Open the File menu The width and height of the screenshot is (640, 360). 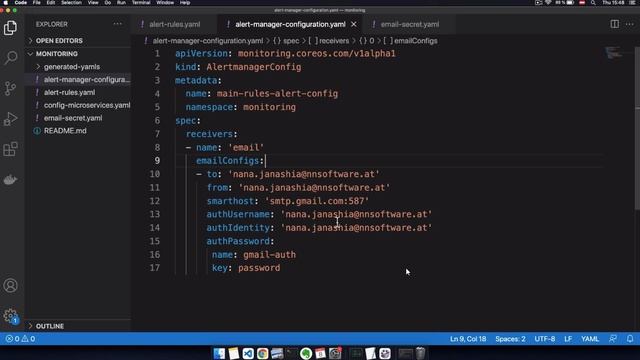[x=36, y=2]
